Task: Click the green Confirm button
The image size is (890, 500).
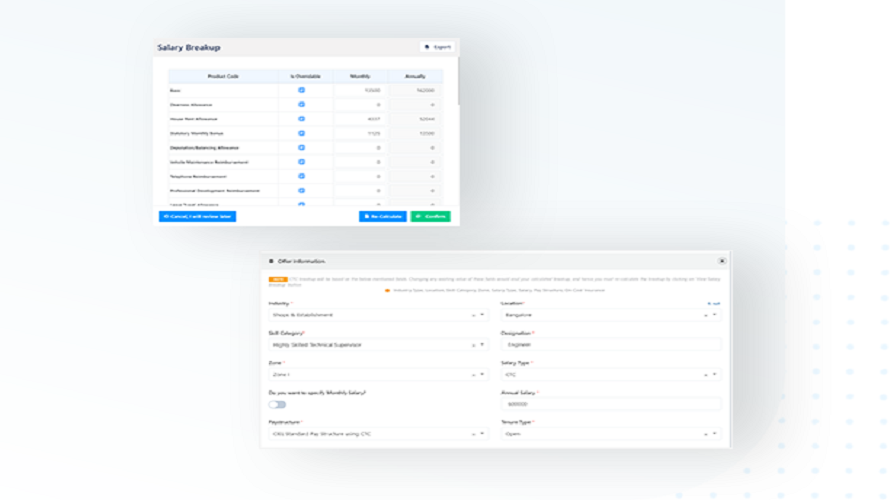Action: tap(430, 216)
